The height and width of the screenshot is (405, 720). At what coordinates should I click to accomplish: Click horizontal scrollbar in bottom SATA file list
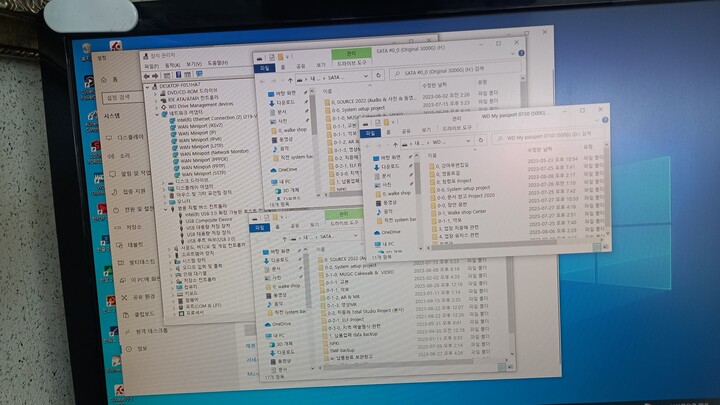pos(399,363)
